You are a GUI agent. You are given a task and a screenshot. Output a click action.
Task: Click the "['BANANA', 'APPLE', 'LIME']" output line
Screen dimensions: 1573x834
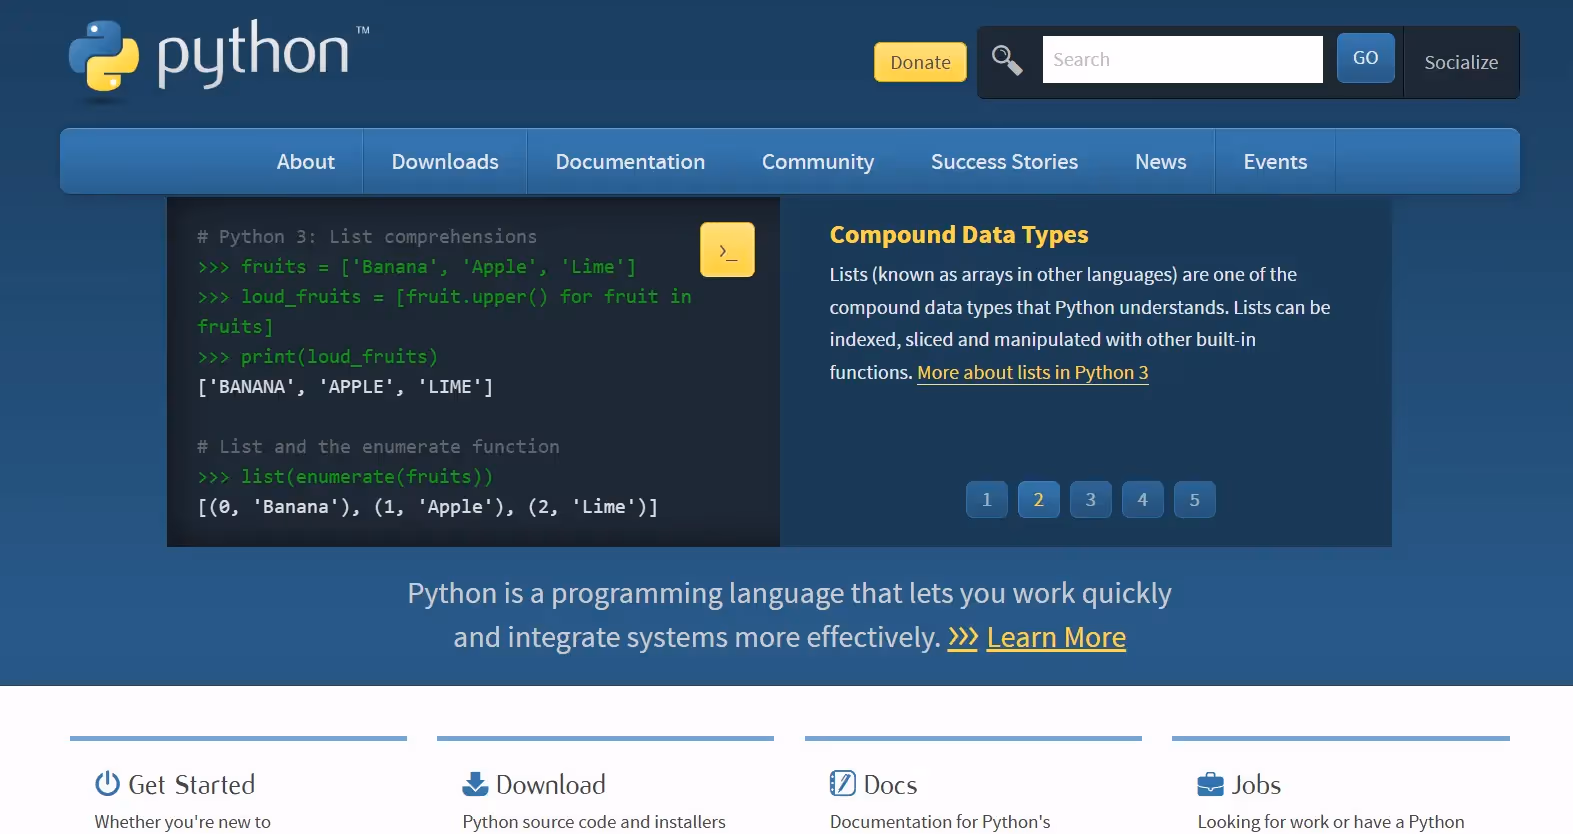(345, 387)
